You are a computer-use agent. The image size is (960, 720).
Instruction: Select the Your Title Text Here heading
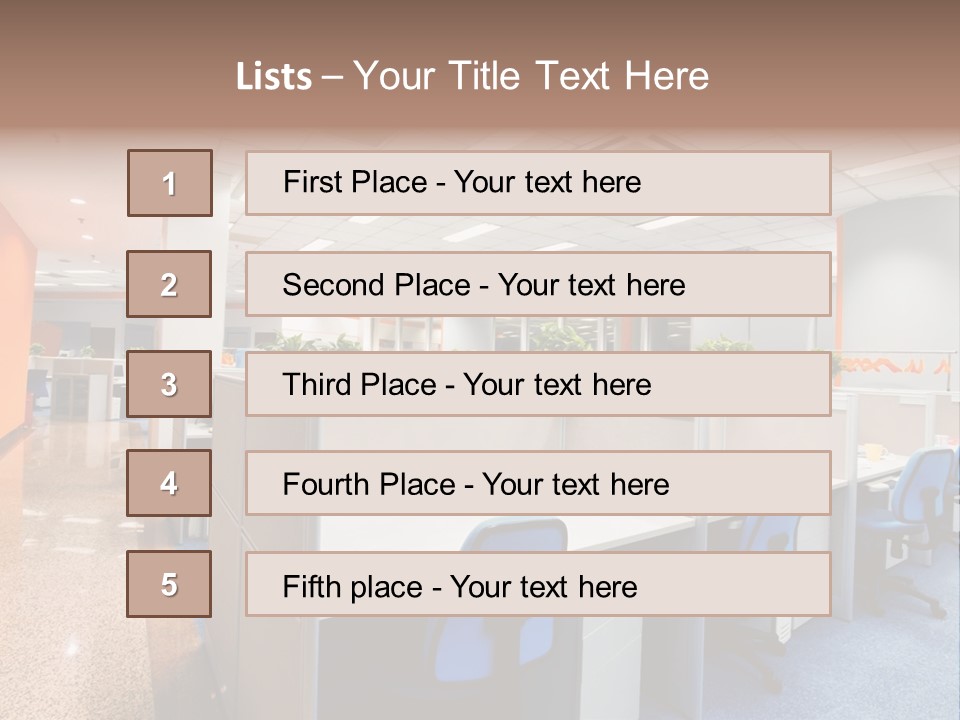click(x=531, y=76)
